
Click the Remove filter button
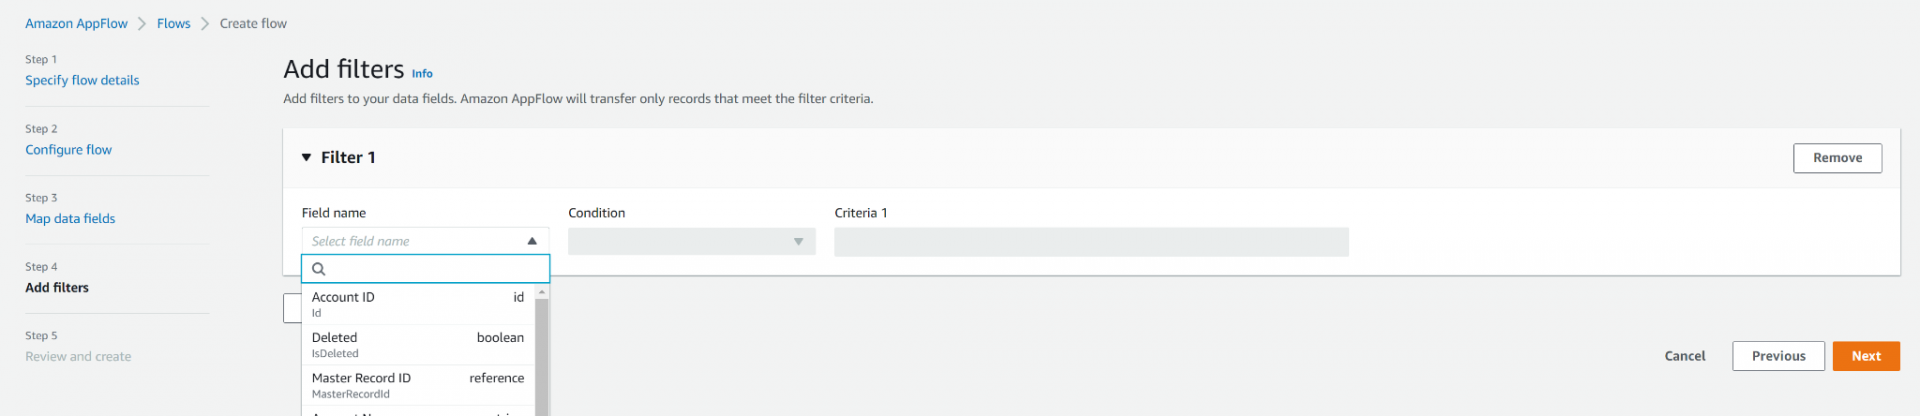click(x=1836, y=158)
